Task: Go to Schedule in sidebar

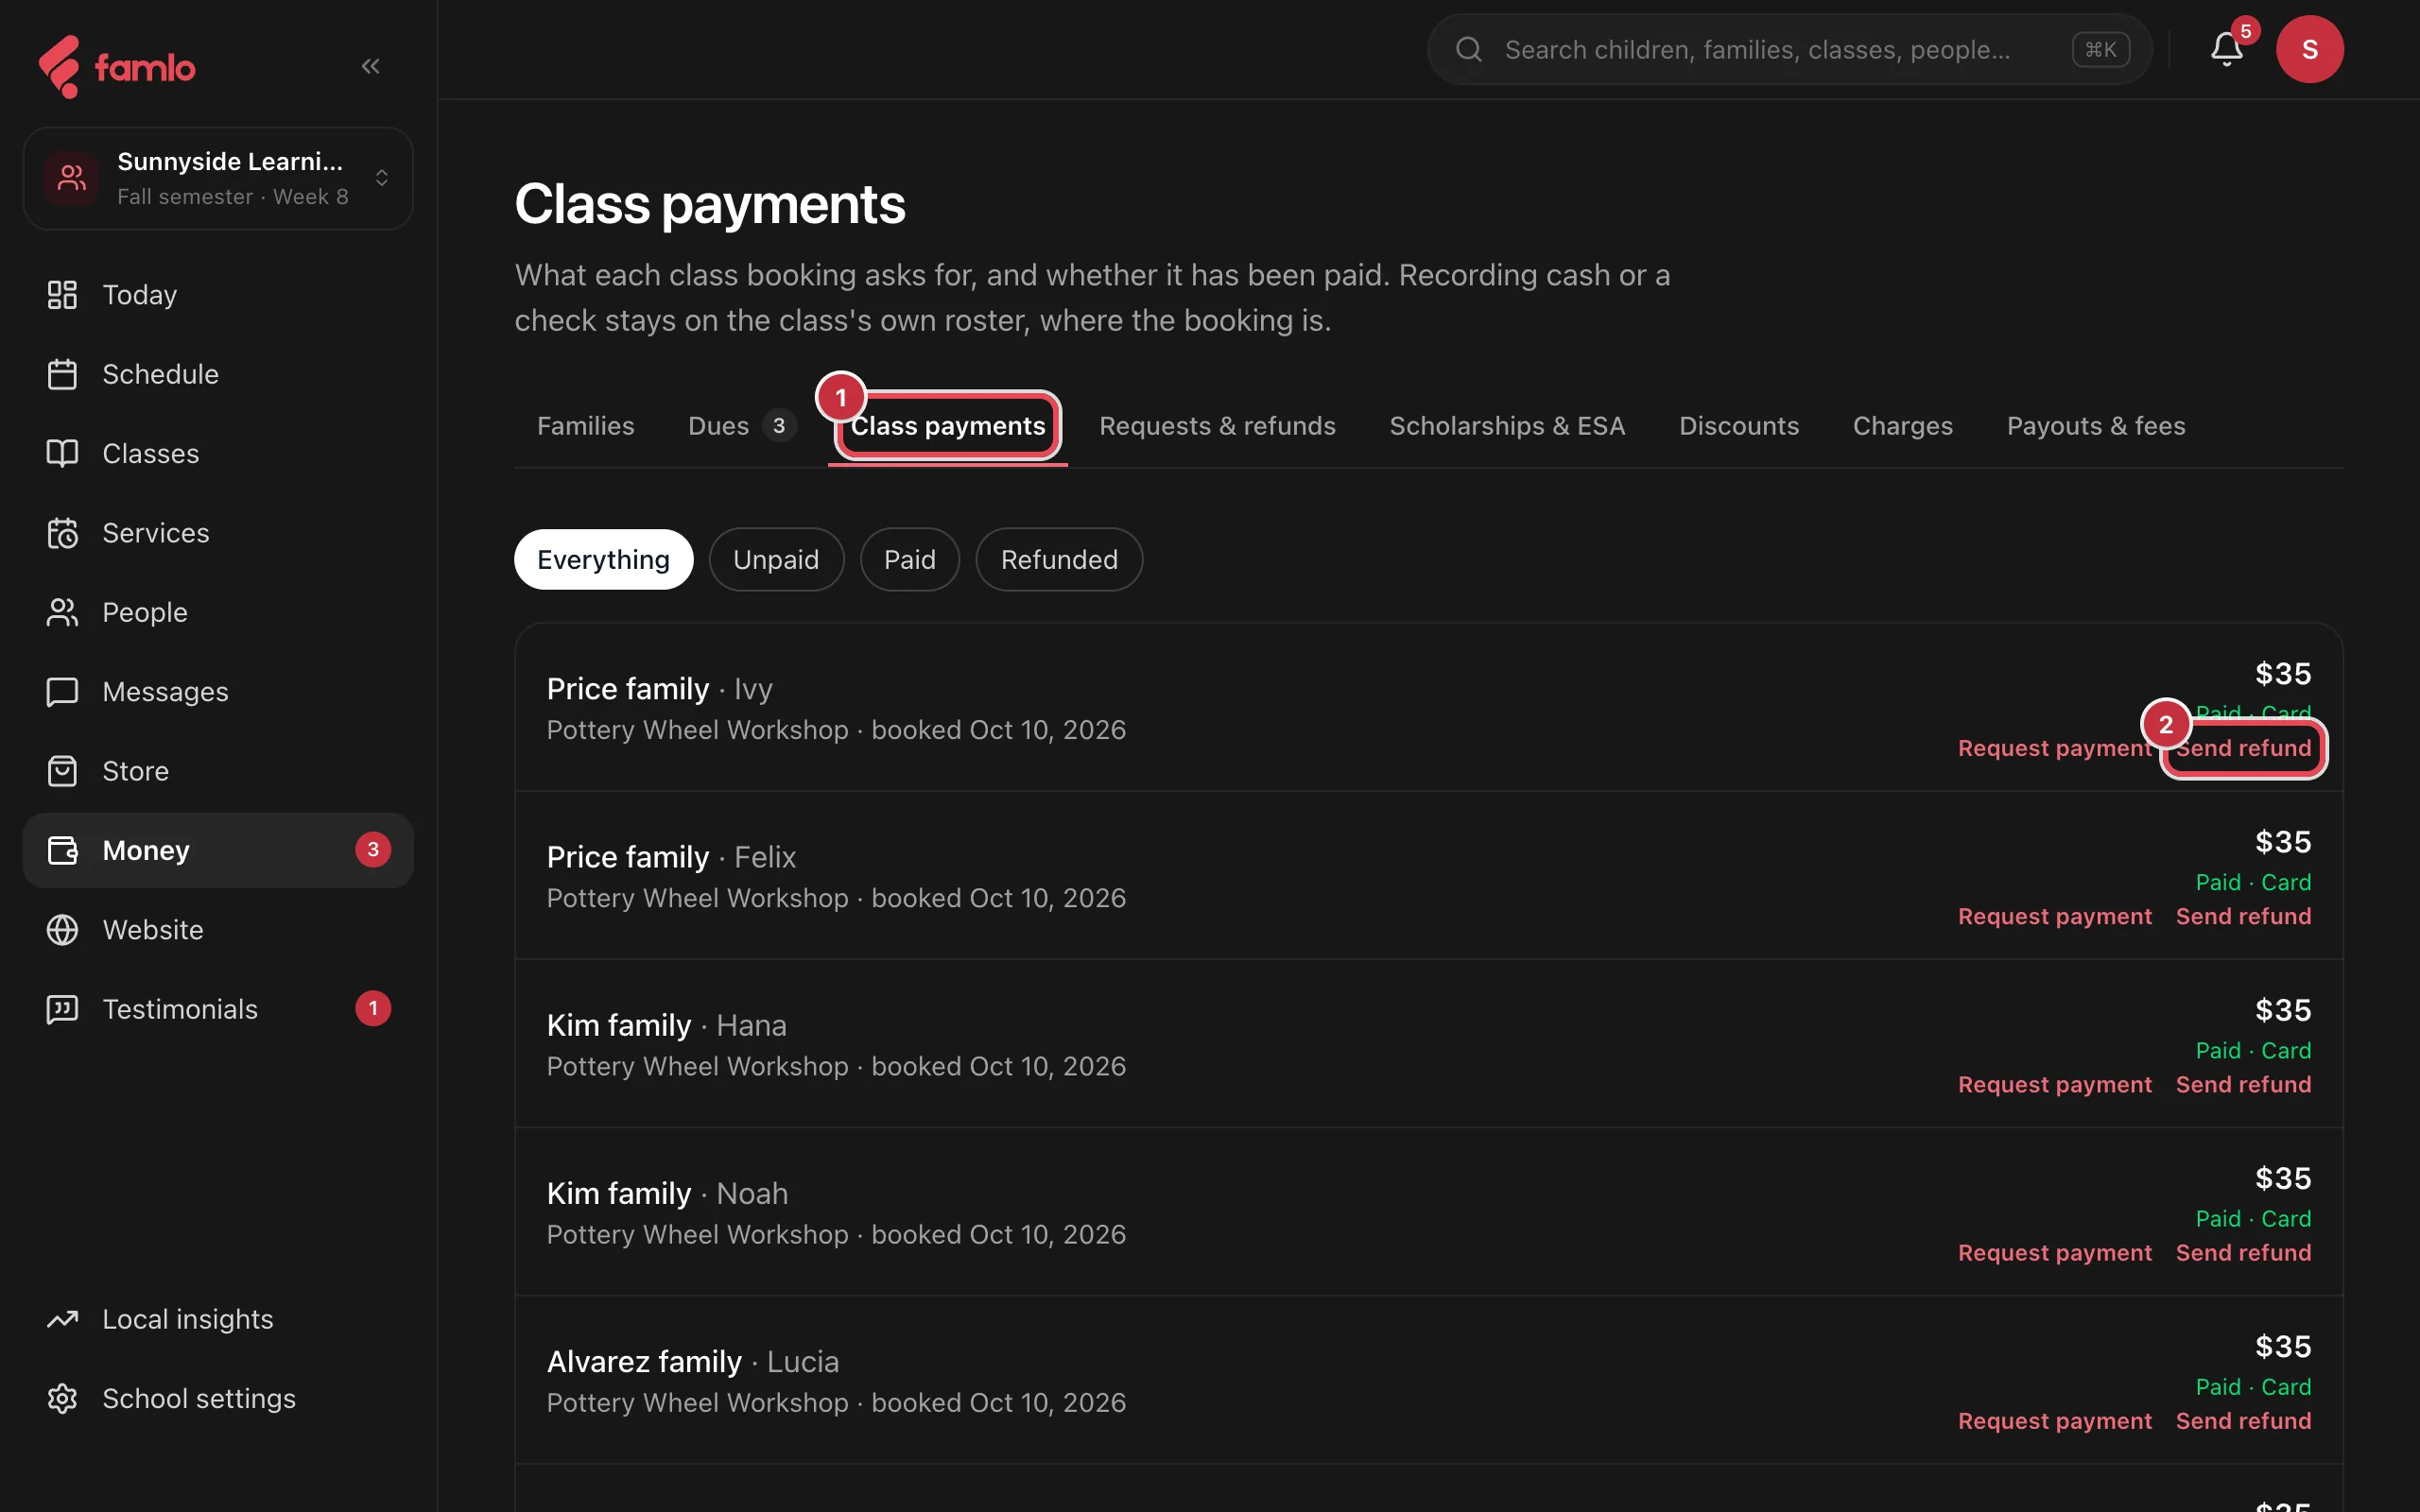Action: [218, 374]
